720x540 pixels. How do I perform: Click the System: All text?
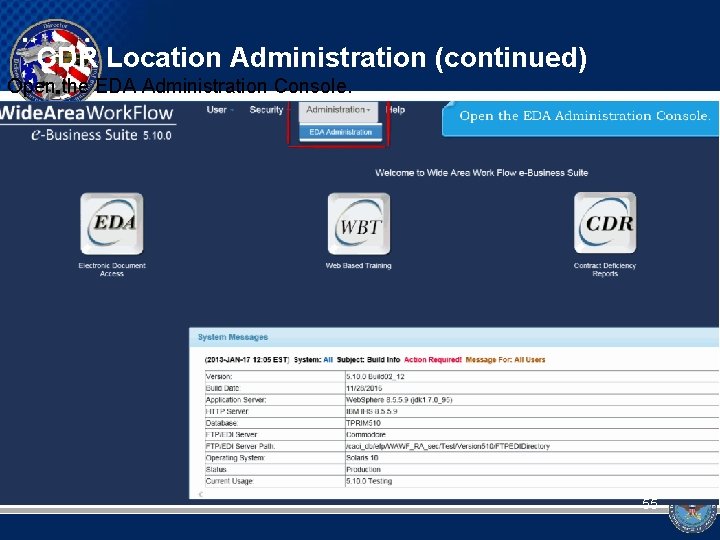[313, 360]
